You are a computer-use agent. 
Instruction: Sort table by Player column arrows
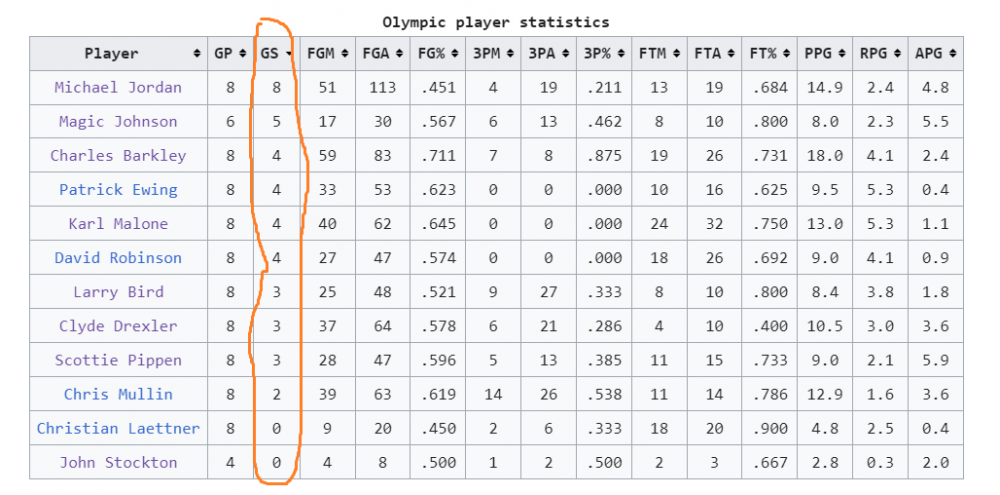click(x=196, y=54)
